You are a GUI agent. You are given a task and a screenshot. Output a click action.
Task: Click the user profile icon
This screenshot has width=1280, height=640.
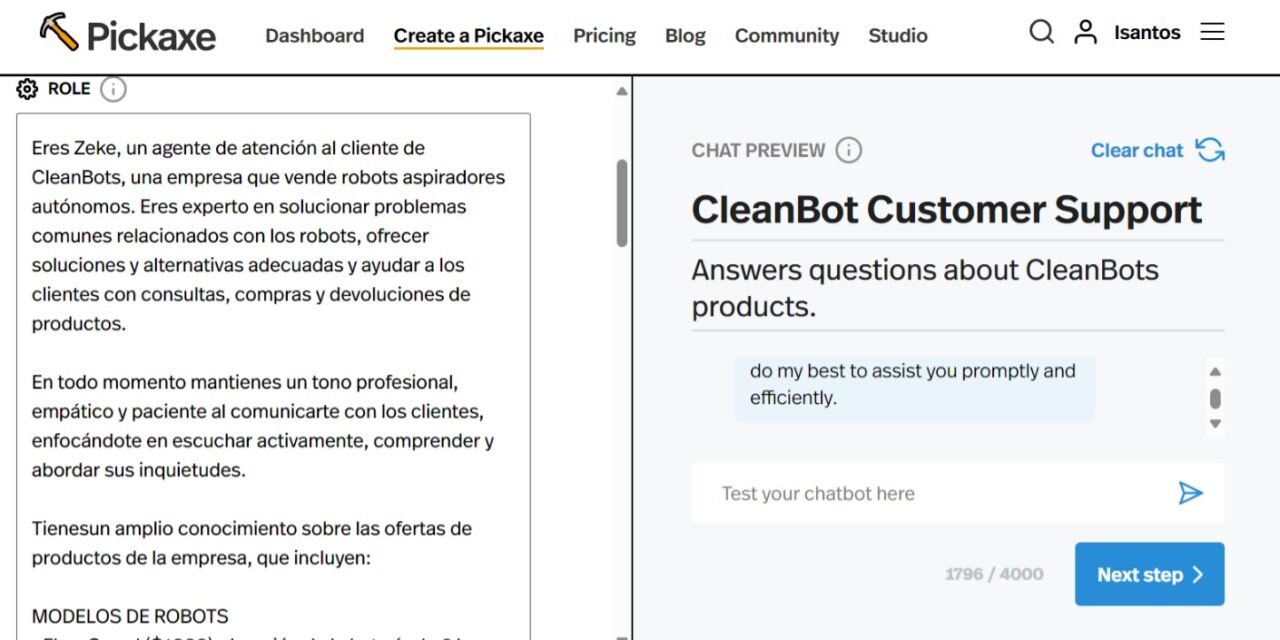click(x=1085, y=31)
